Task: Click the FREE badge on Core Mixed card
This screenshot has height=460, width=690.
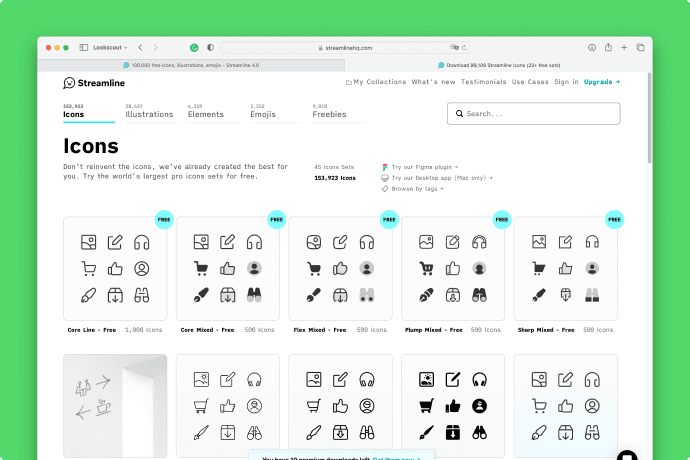Action: click(277, 219)
